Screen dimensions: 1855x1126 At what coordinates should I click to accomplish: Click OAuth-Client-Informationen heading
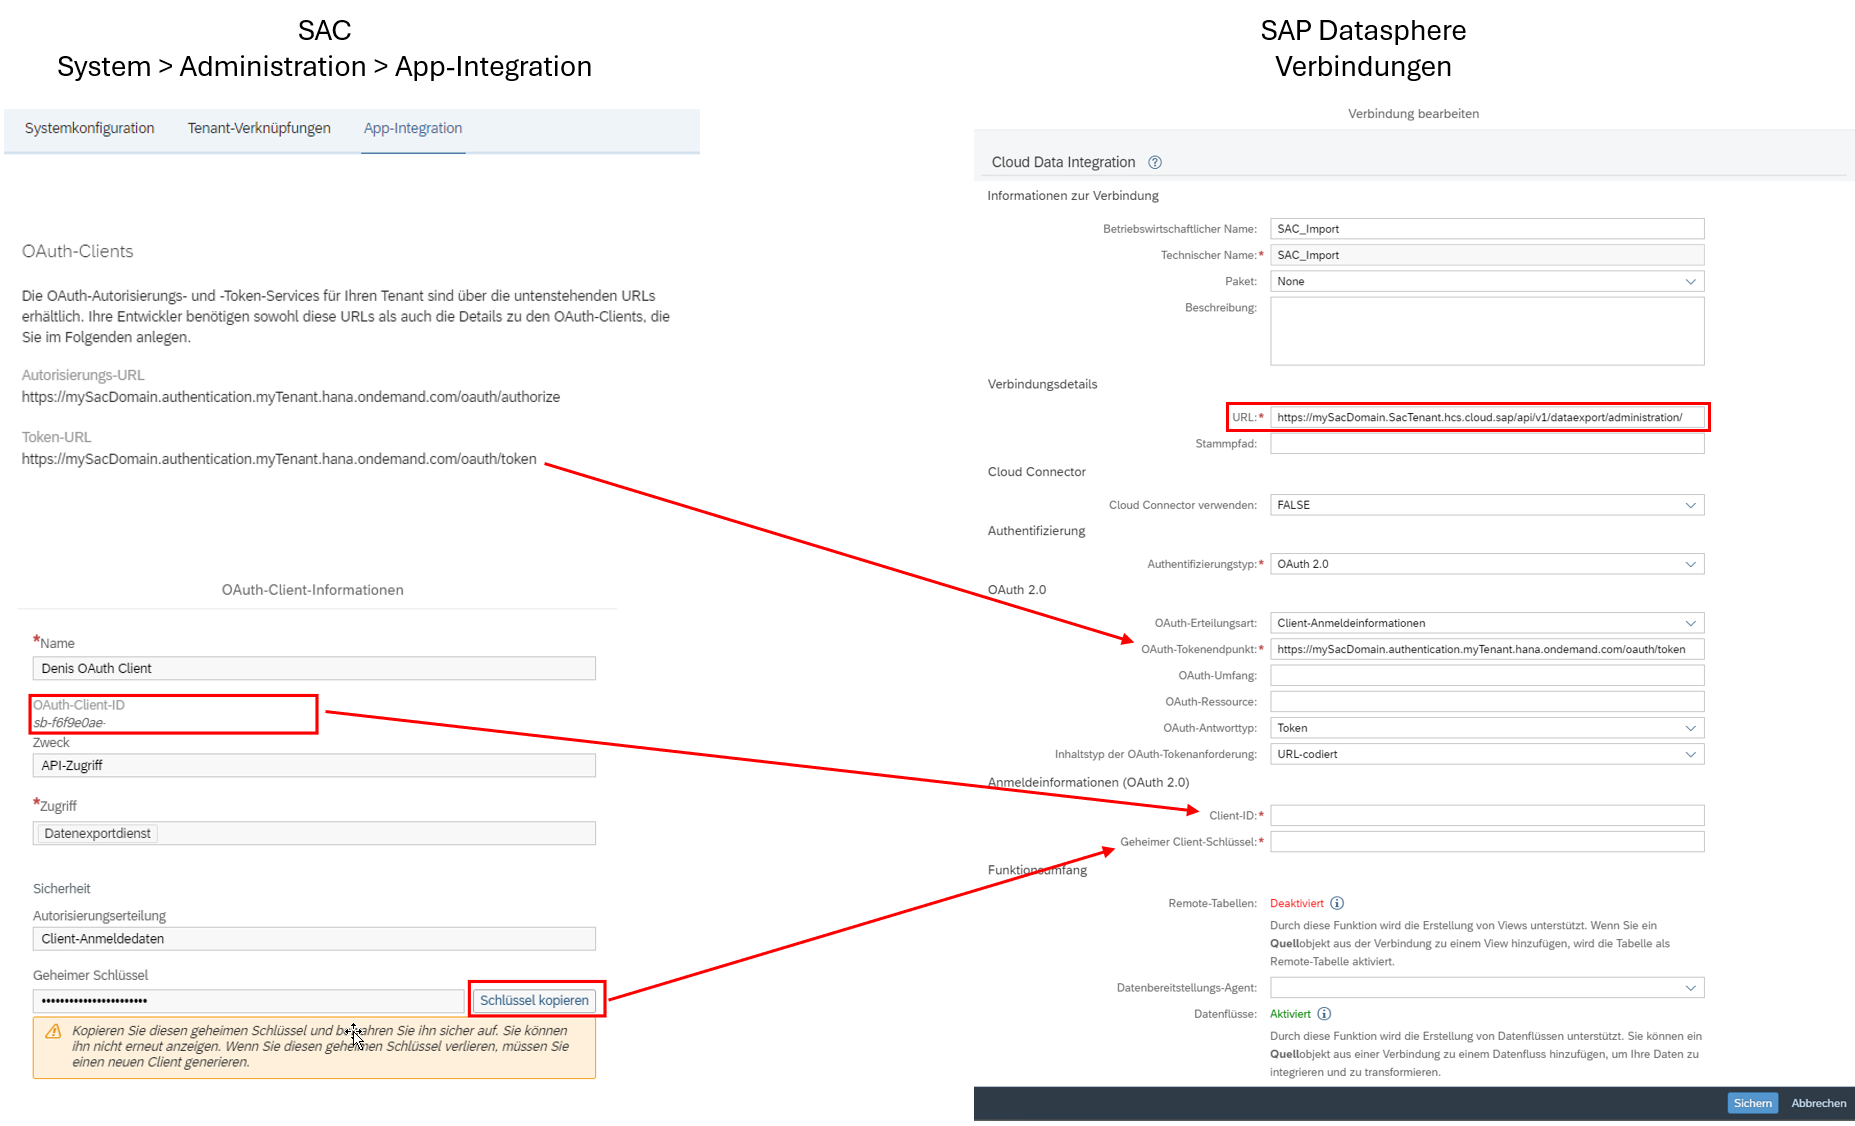pos(313,590)
